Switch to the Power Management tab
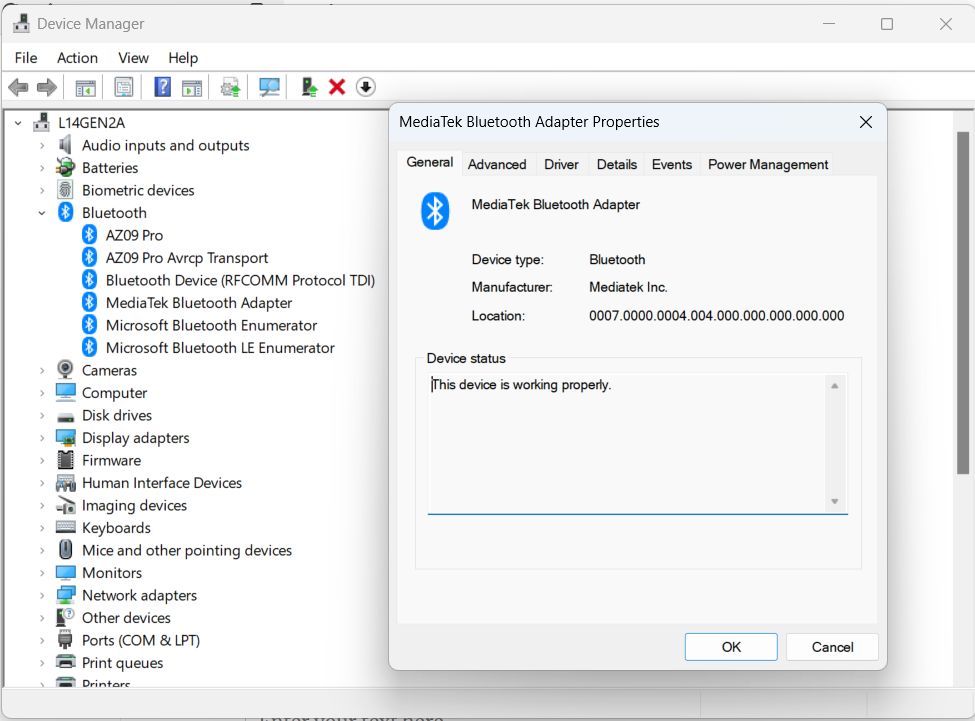975x721 pixels. pos(767,164)
